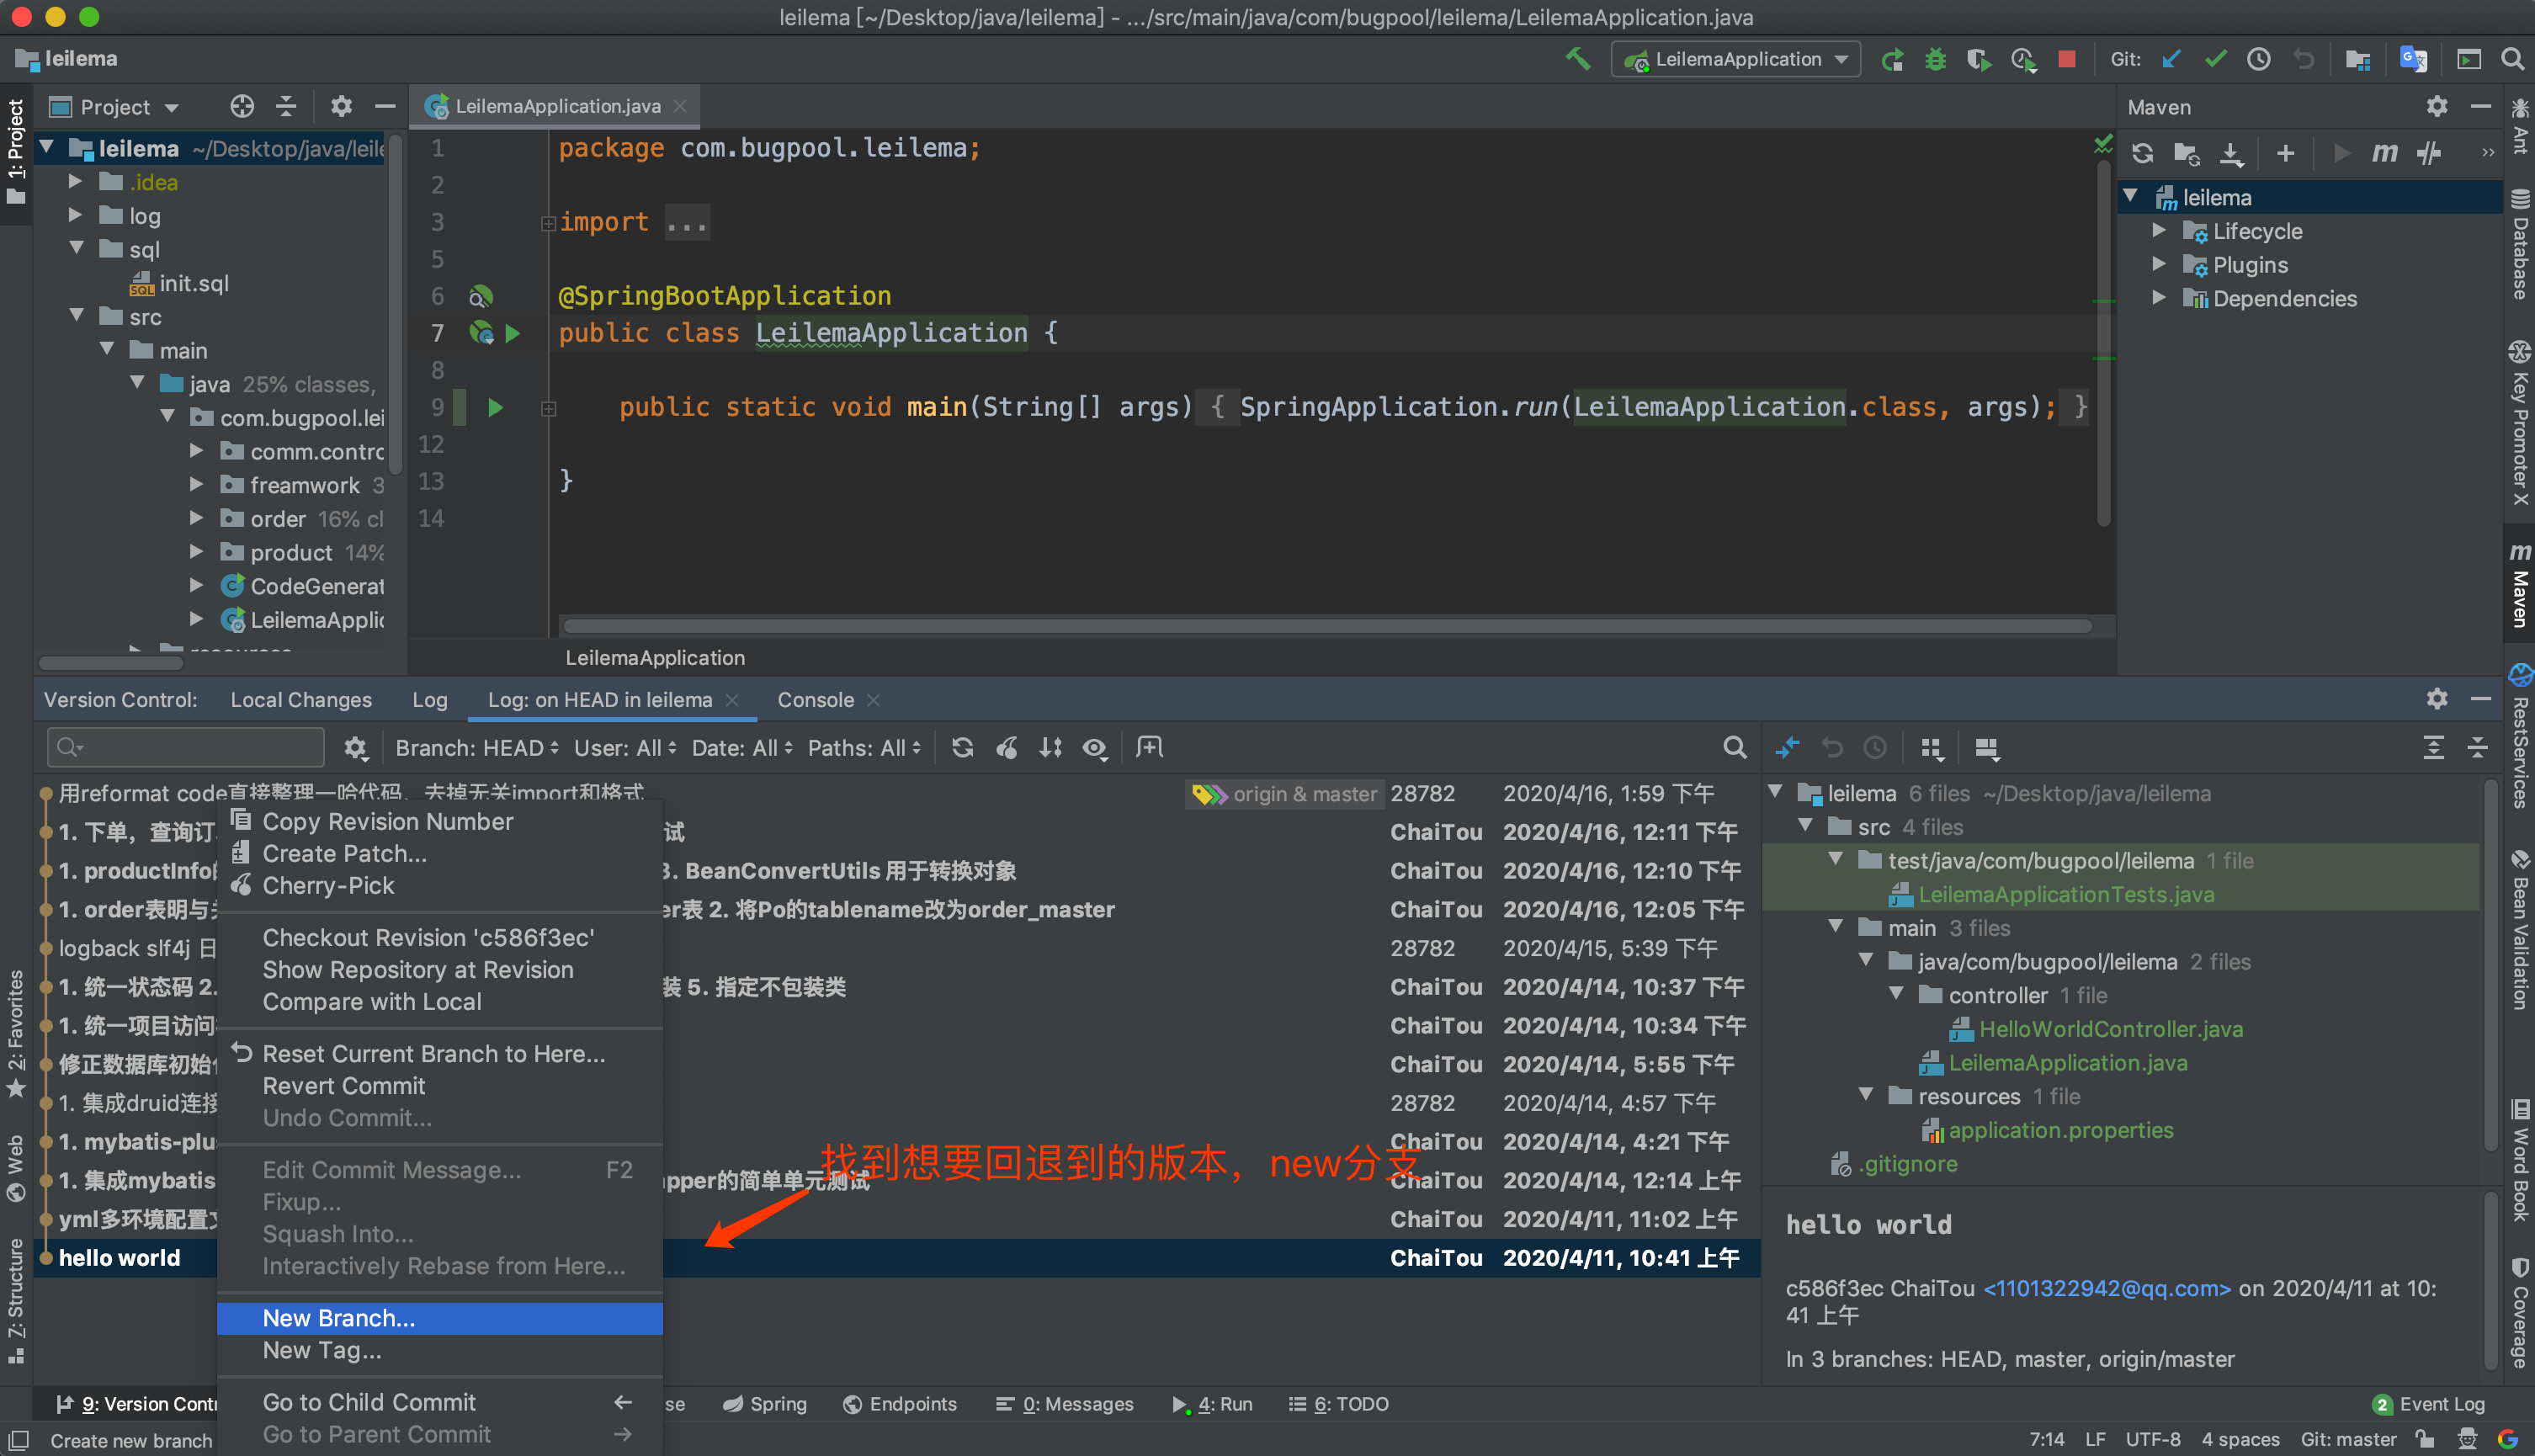The height and width of the screenshot is (1456, 2535).
Task: Open Search Everywhere with the magnifier icon
Action: [2514, 59]
